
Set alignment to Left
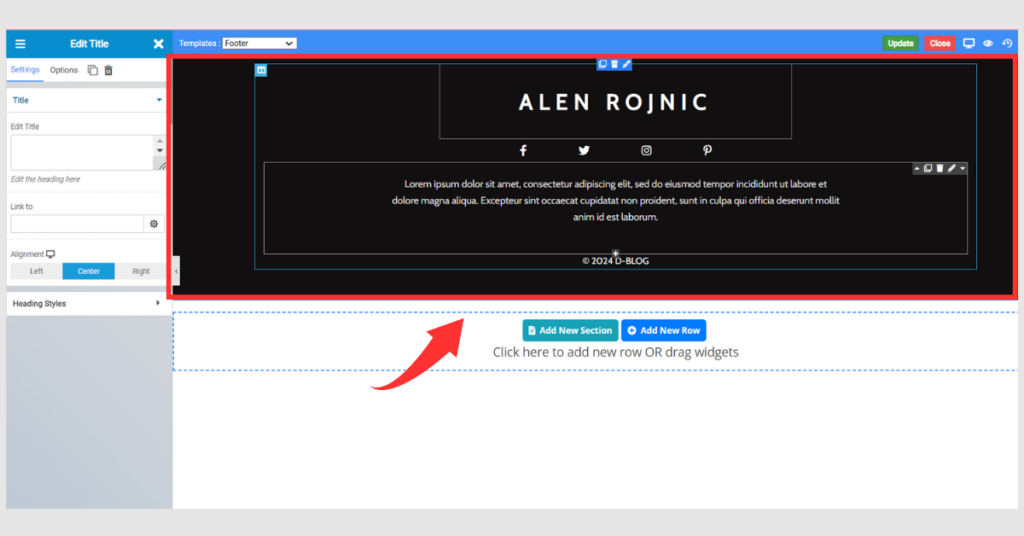coord(37,271)
